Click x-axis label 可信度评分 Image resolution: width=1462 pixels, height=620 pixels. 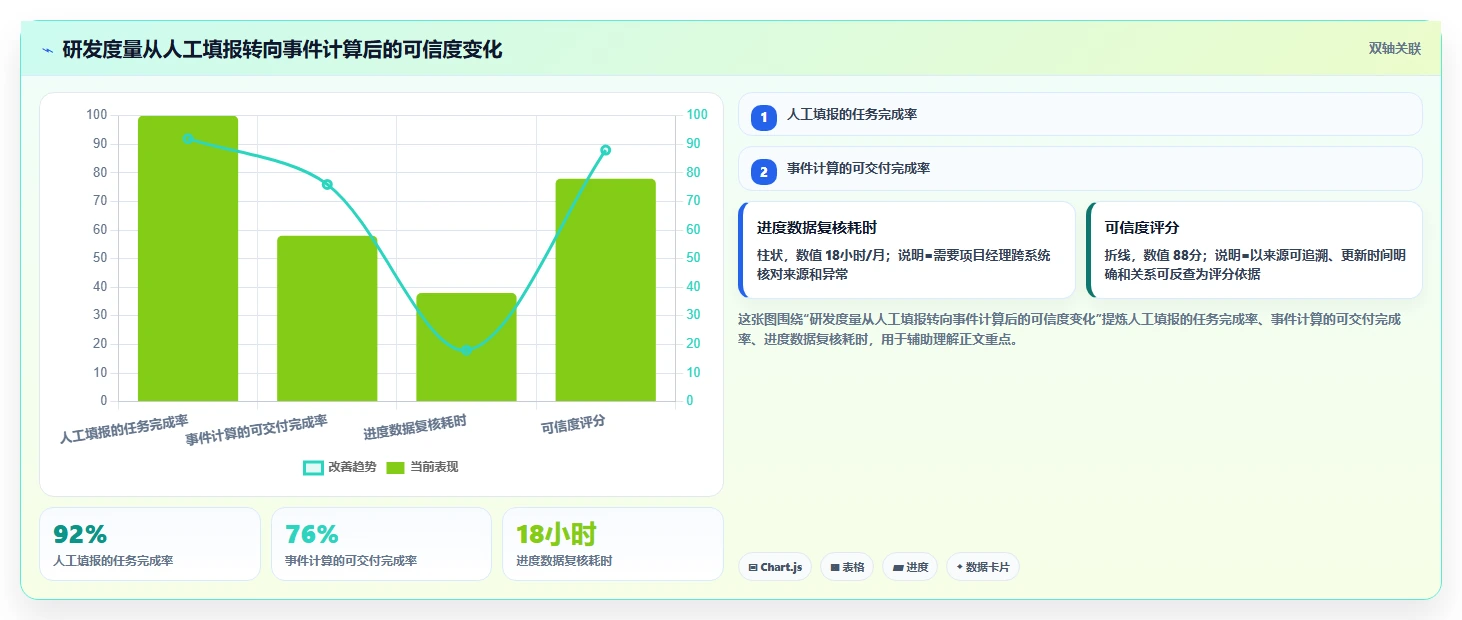573,424
